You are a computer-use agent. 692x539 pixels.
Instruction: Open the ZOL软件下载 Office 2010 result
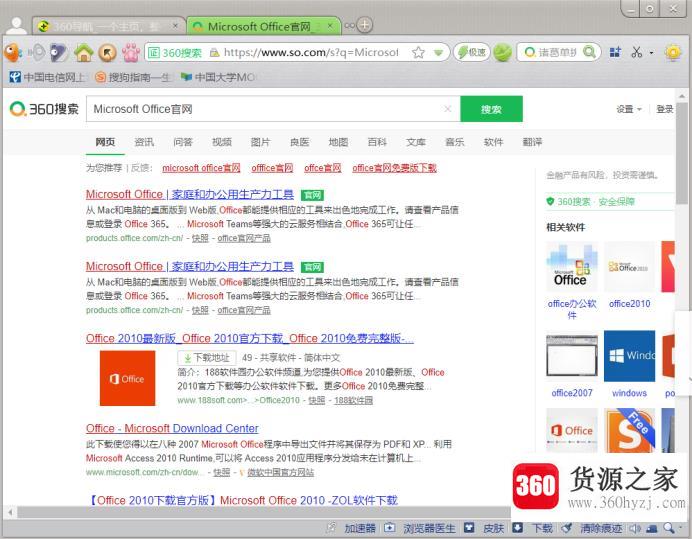pos(243,501)
